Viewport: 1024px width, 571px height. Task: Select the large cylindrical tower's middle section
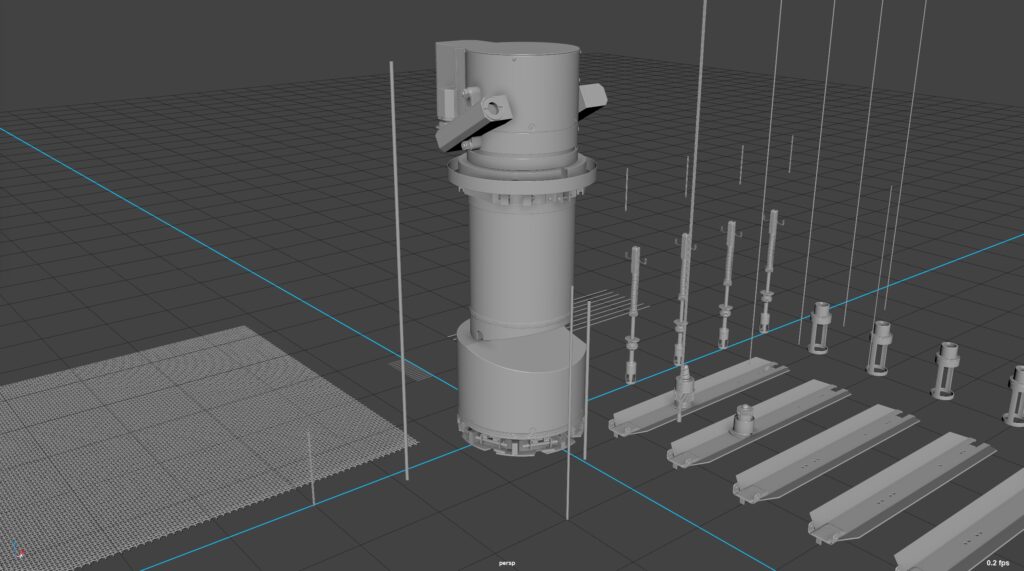(x=521, y=261)
